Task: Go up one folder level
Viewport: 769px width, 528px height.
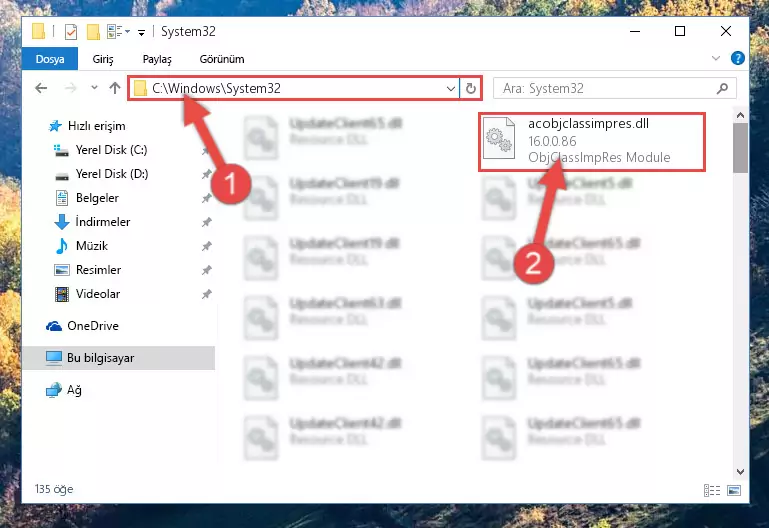Action: point(115,88)
